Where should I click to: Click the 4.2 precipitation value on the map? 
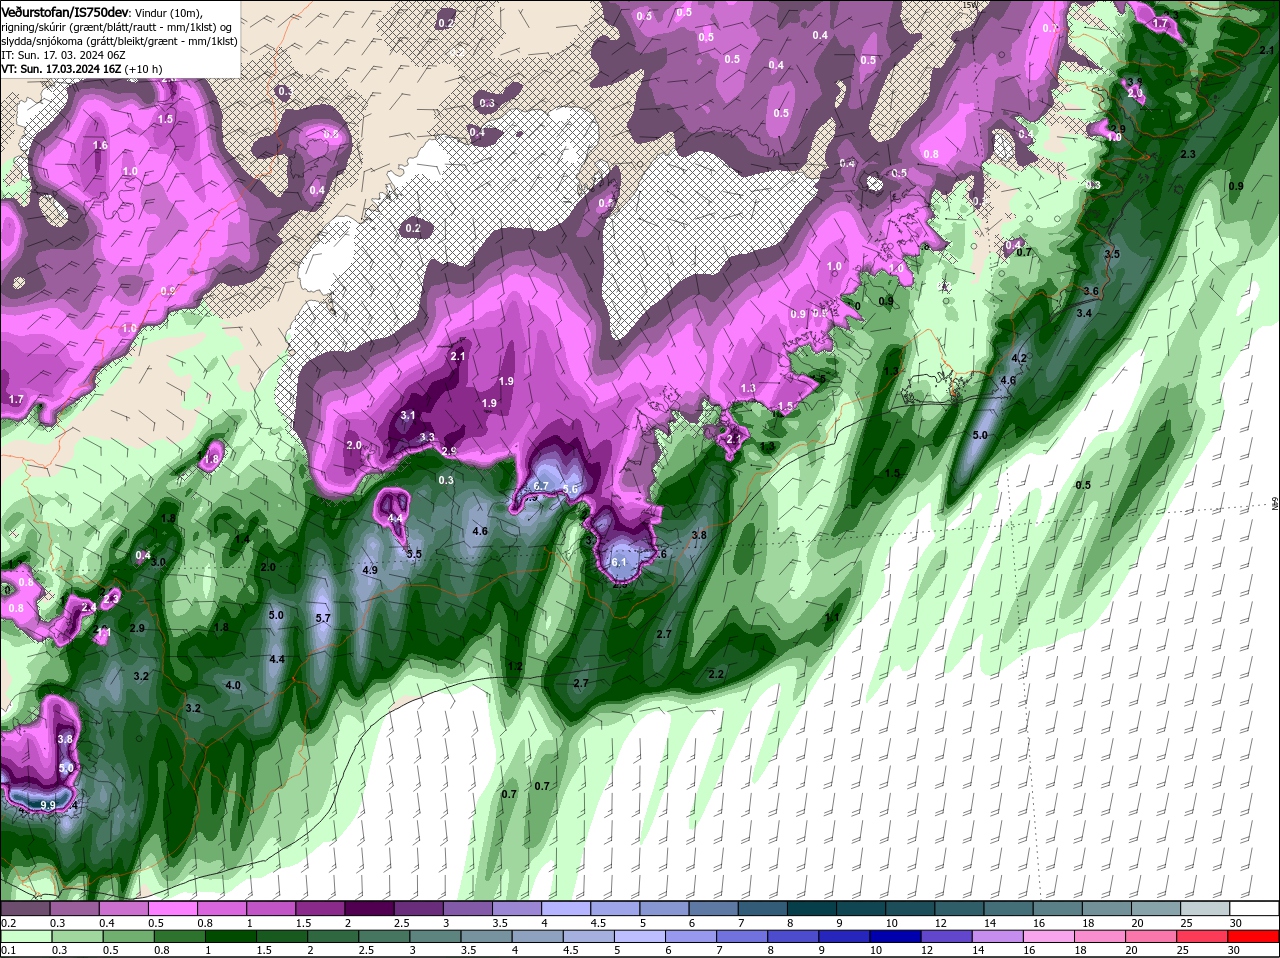click(x=1020, y=358)
